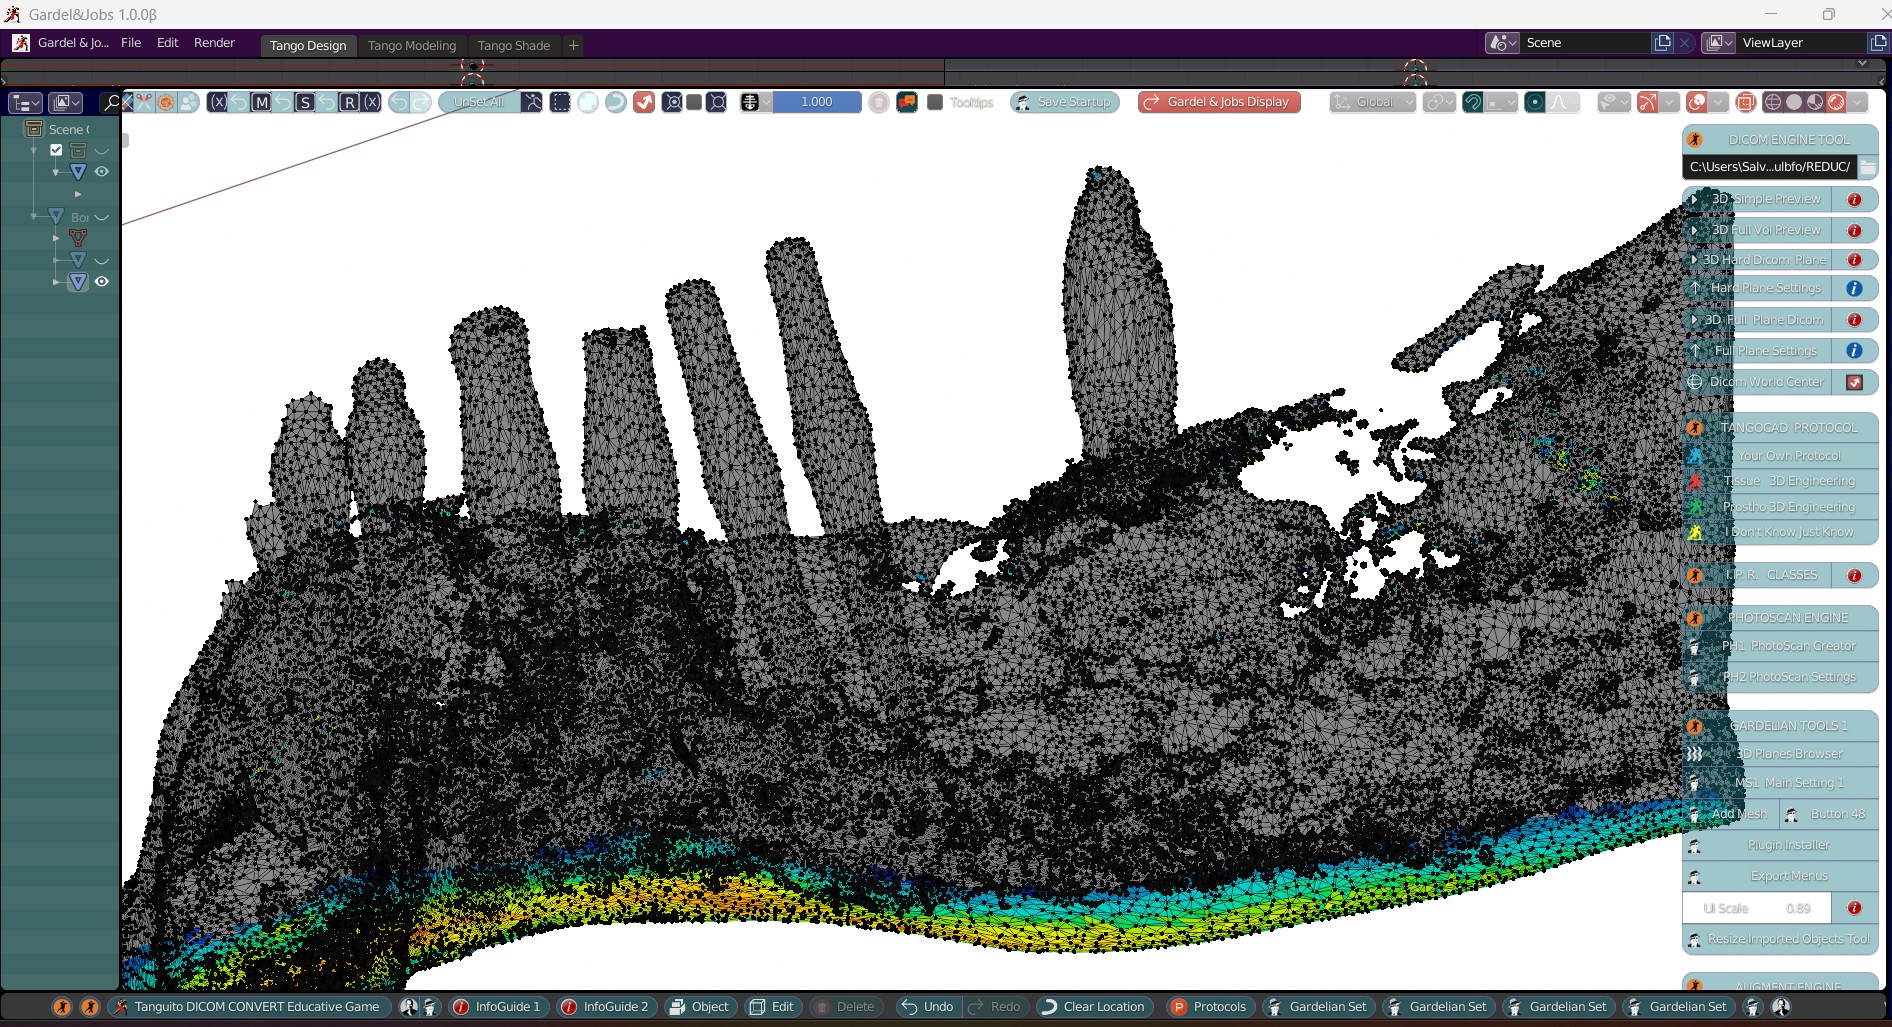Click the Gardel & Jobs Display button

1219,102
